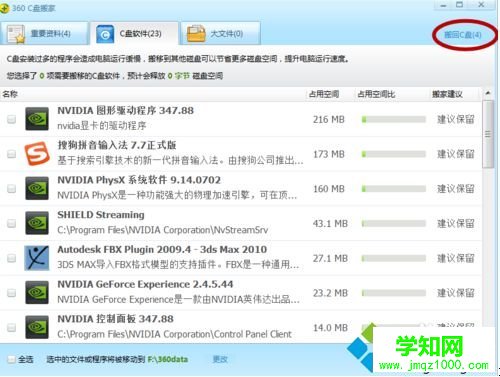The height and width of the screenshot is (377, 500).
Task: Check the 搜狗拼音输入法 7.7正式版 checkbox
Action: 12,154
